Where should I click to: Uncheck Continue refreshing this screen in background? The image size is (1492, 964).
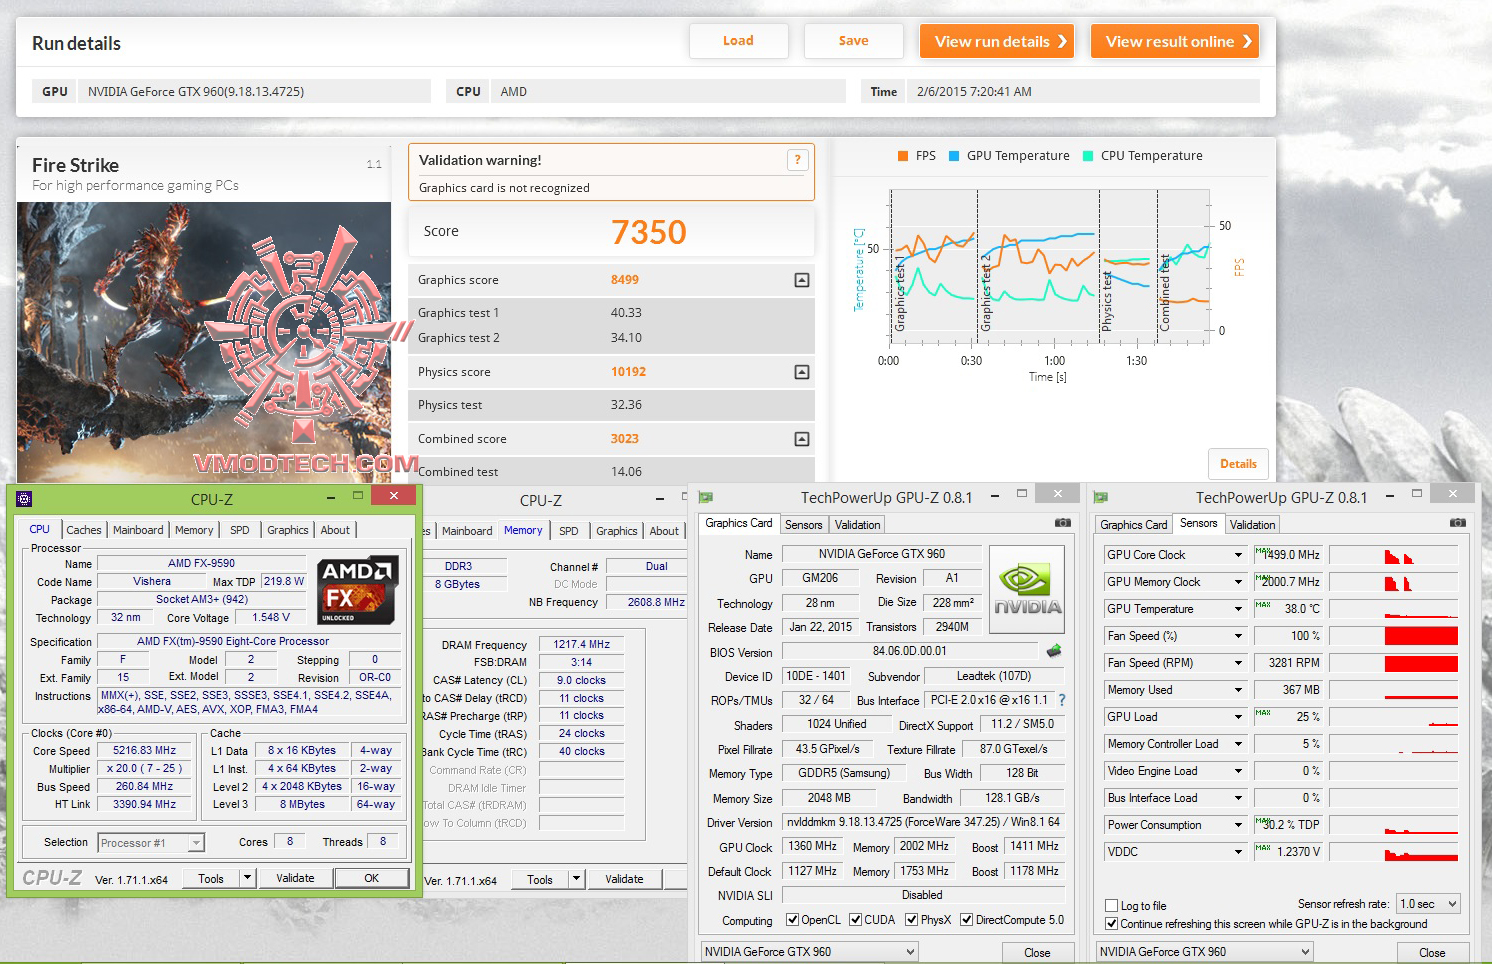[x=1111, y=924]
